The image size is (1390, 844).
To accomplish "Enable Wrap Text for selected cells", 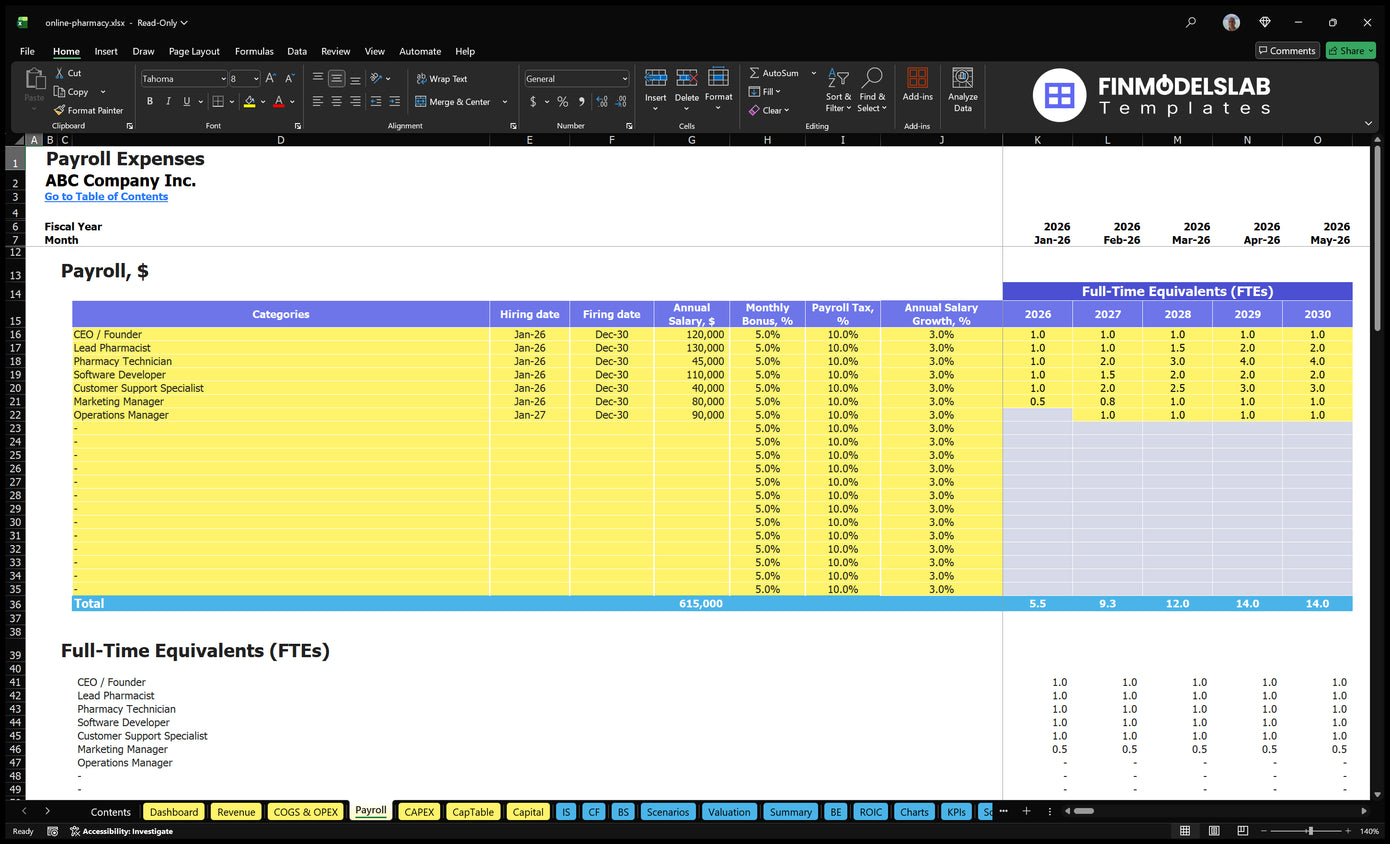I will (443, 78).
